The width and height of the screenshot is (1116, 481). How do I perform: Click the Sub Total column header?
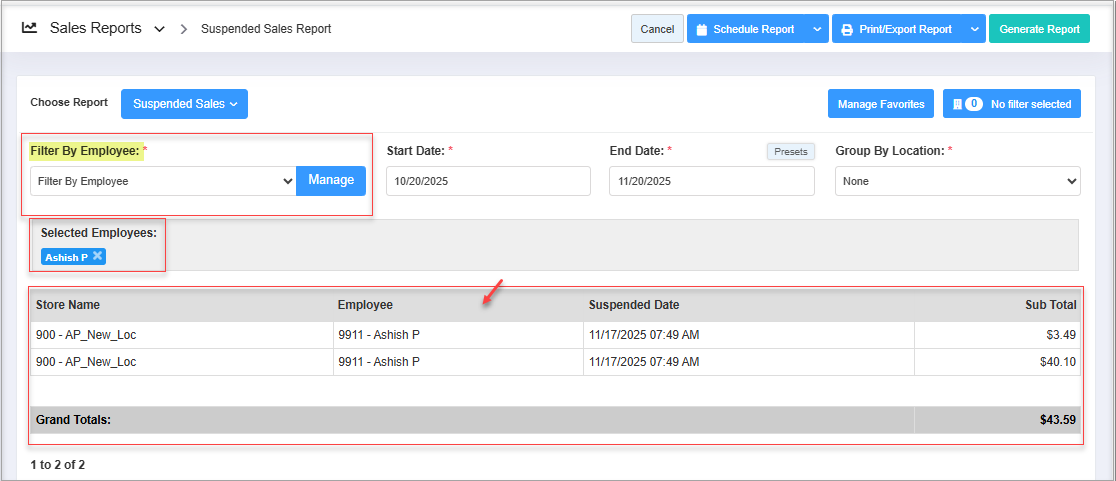1050,305
